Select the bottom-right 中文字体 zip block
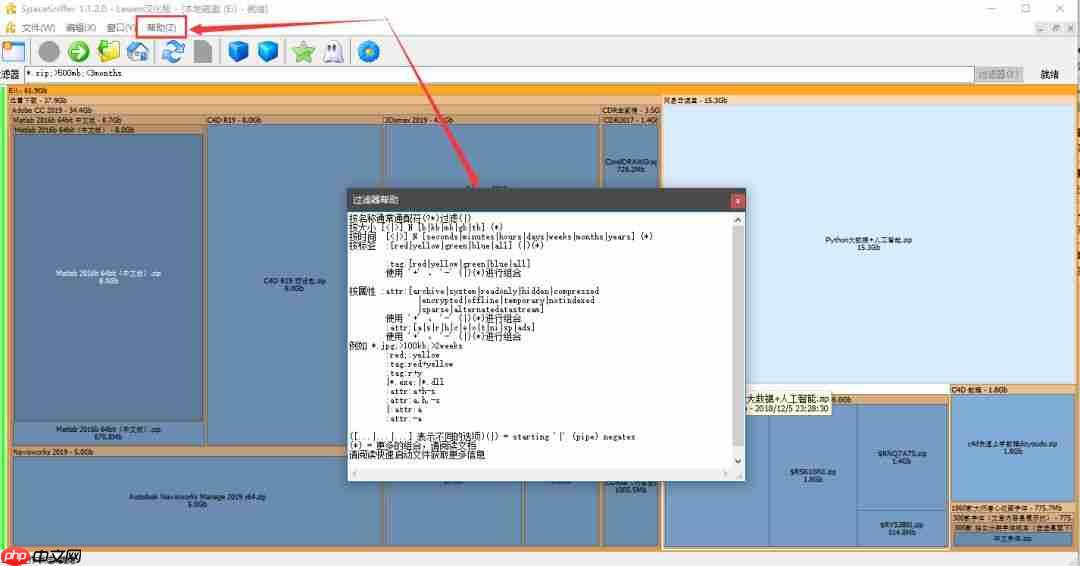This screenshot has height=566, width=1080. 1012,538
